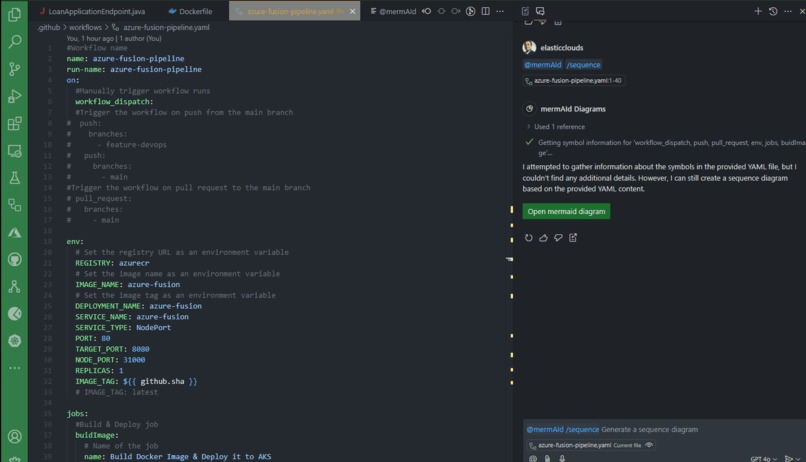The width and height of the screenshot is (806, 462).
Task: Click 'SERVICE_TYPE: NodePort' line
Action: click(123, 327)
